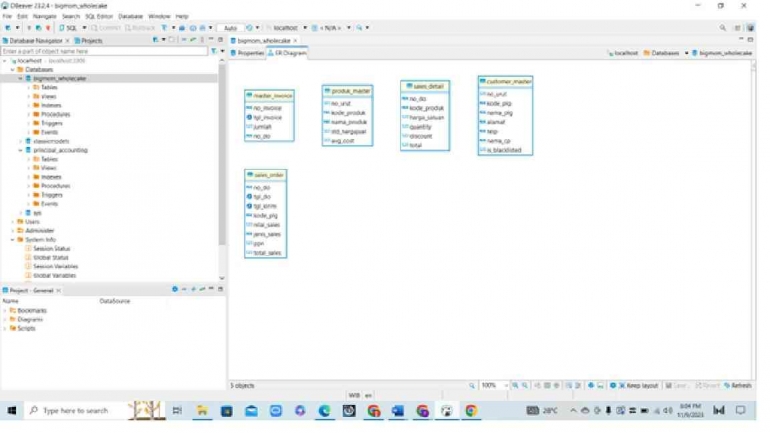Expand the Users folder
The width and height of the screenshot is (770, 433).
coord(13,222)
